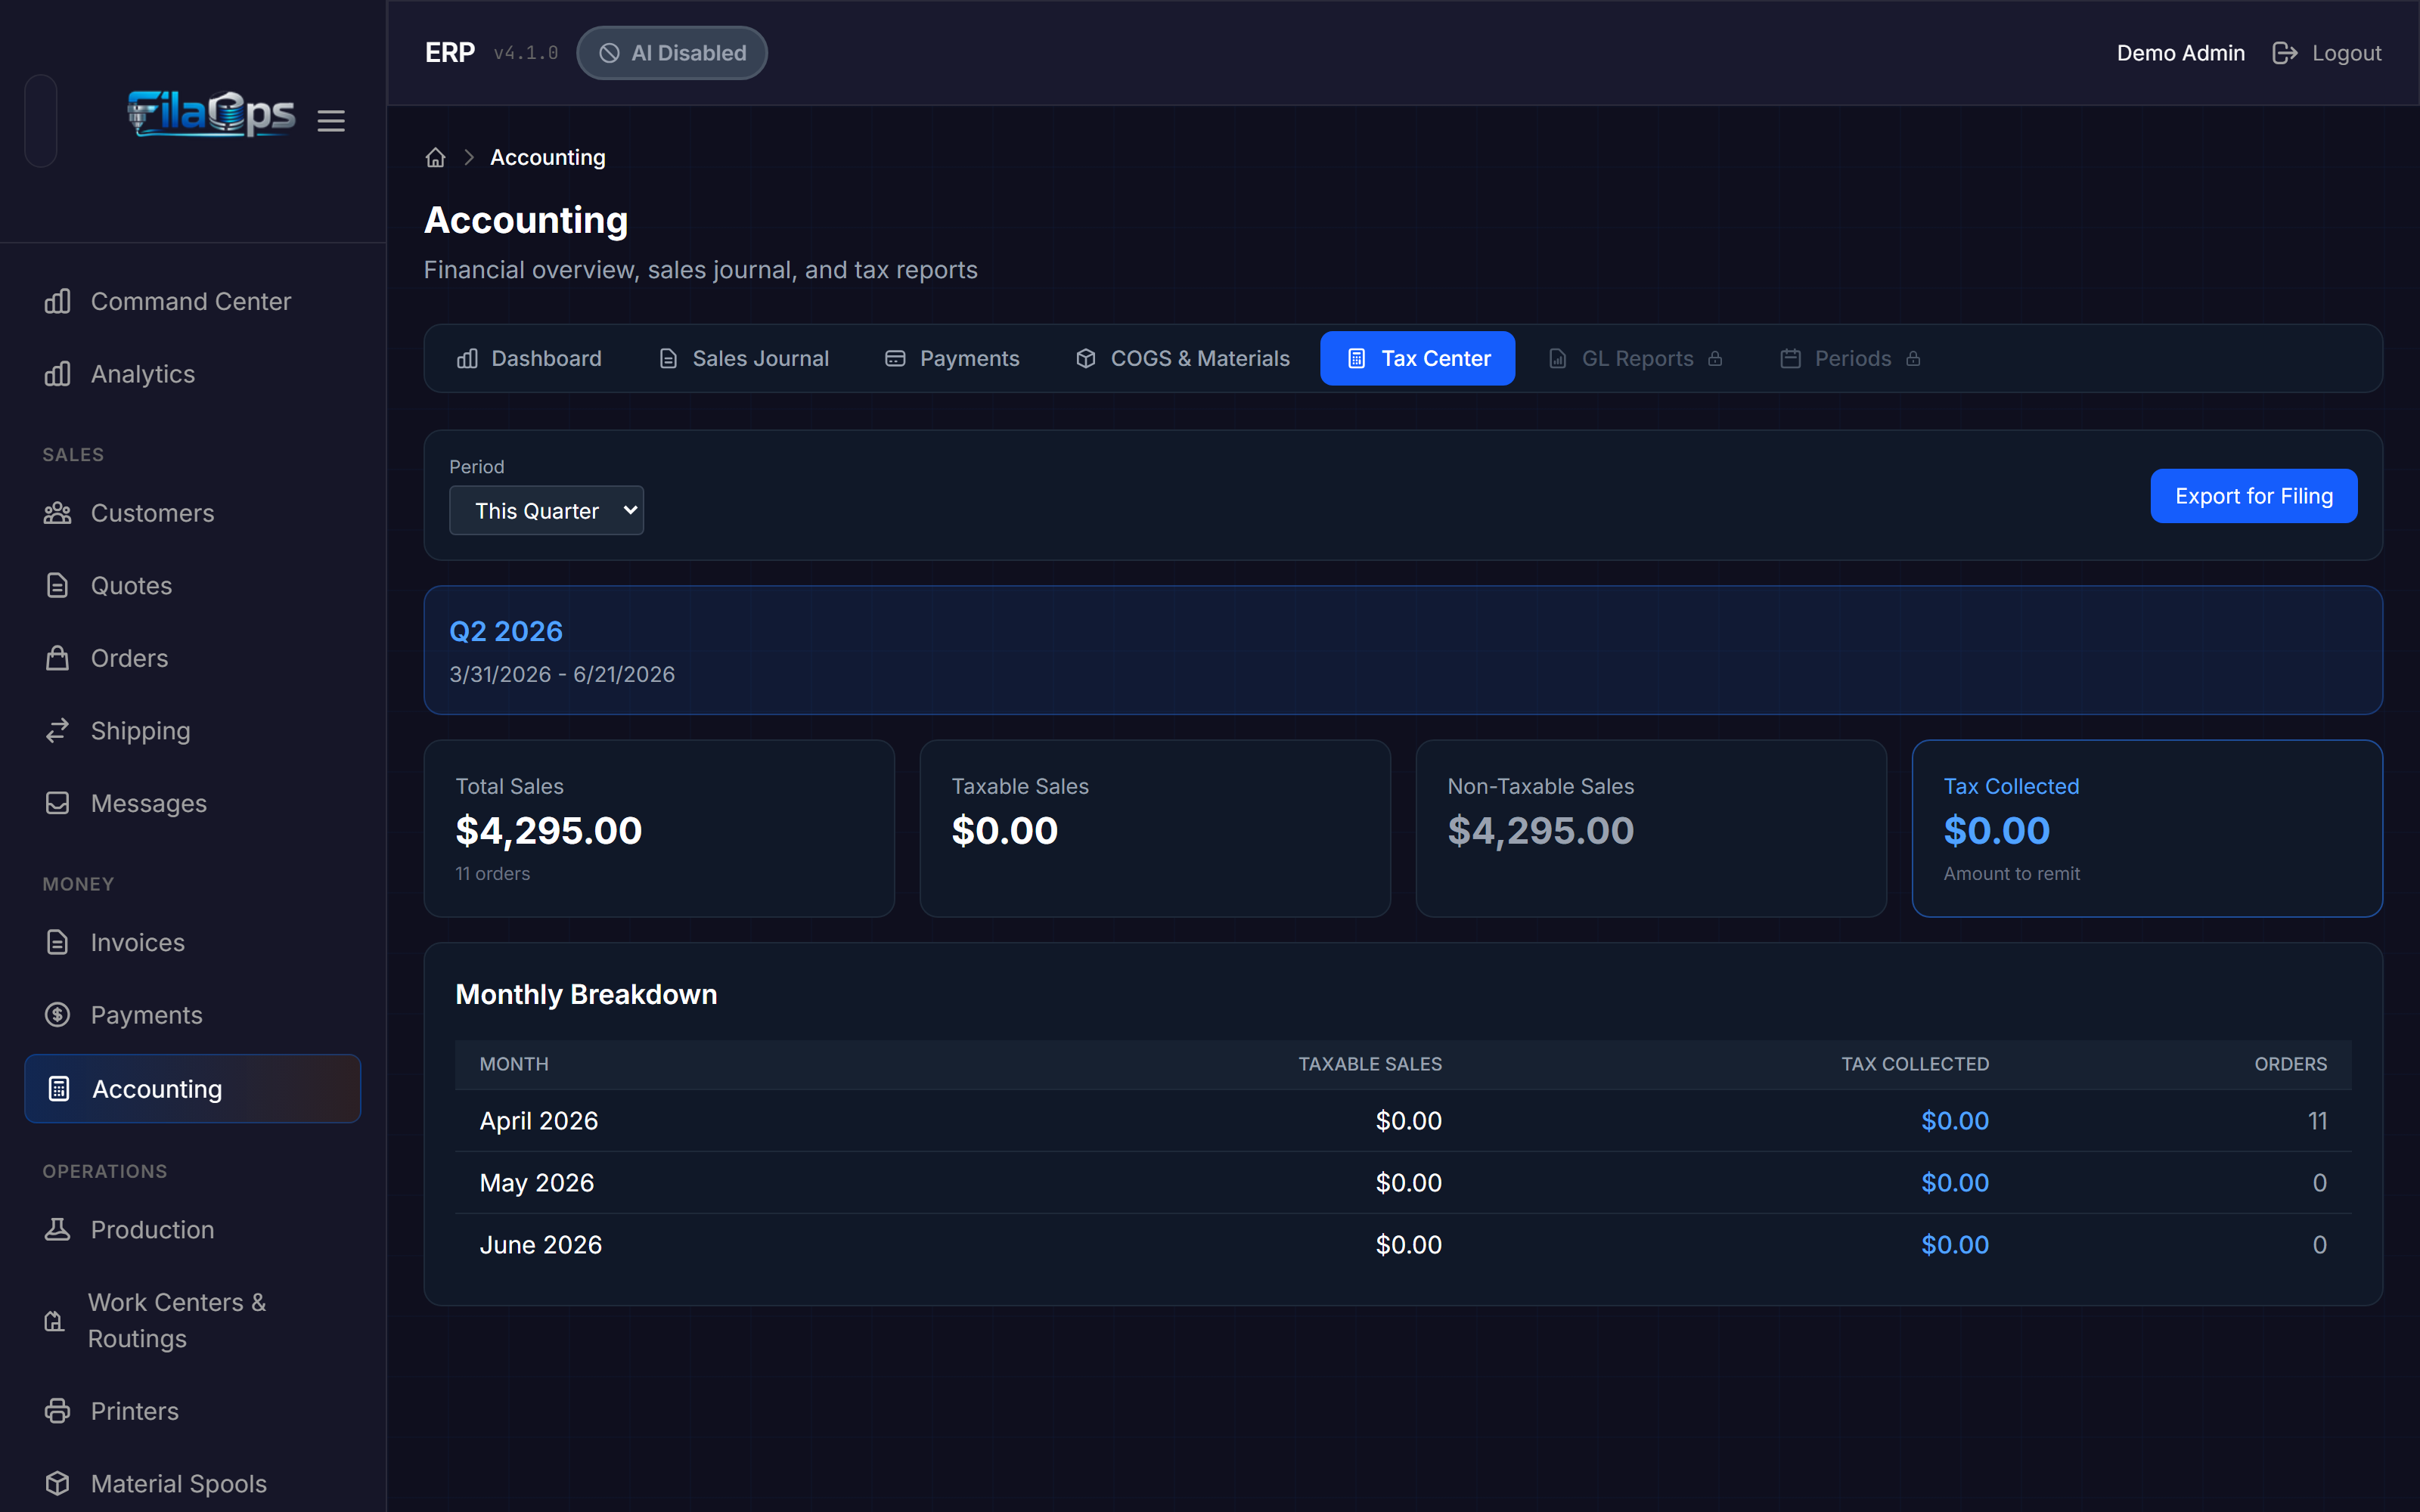
Task: Toggle the sidebar hamburger menu
Action: [x=331, y=121]
